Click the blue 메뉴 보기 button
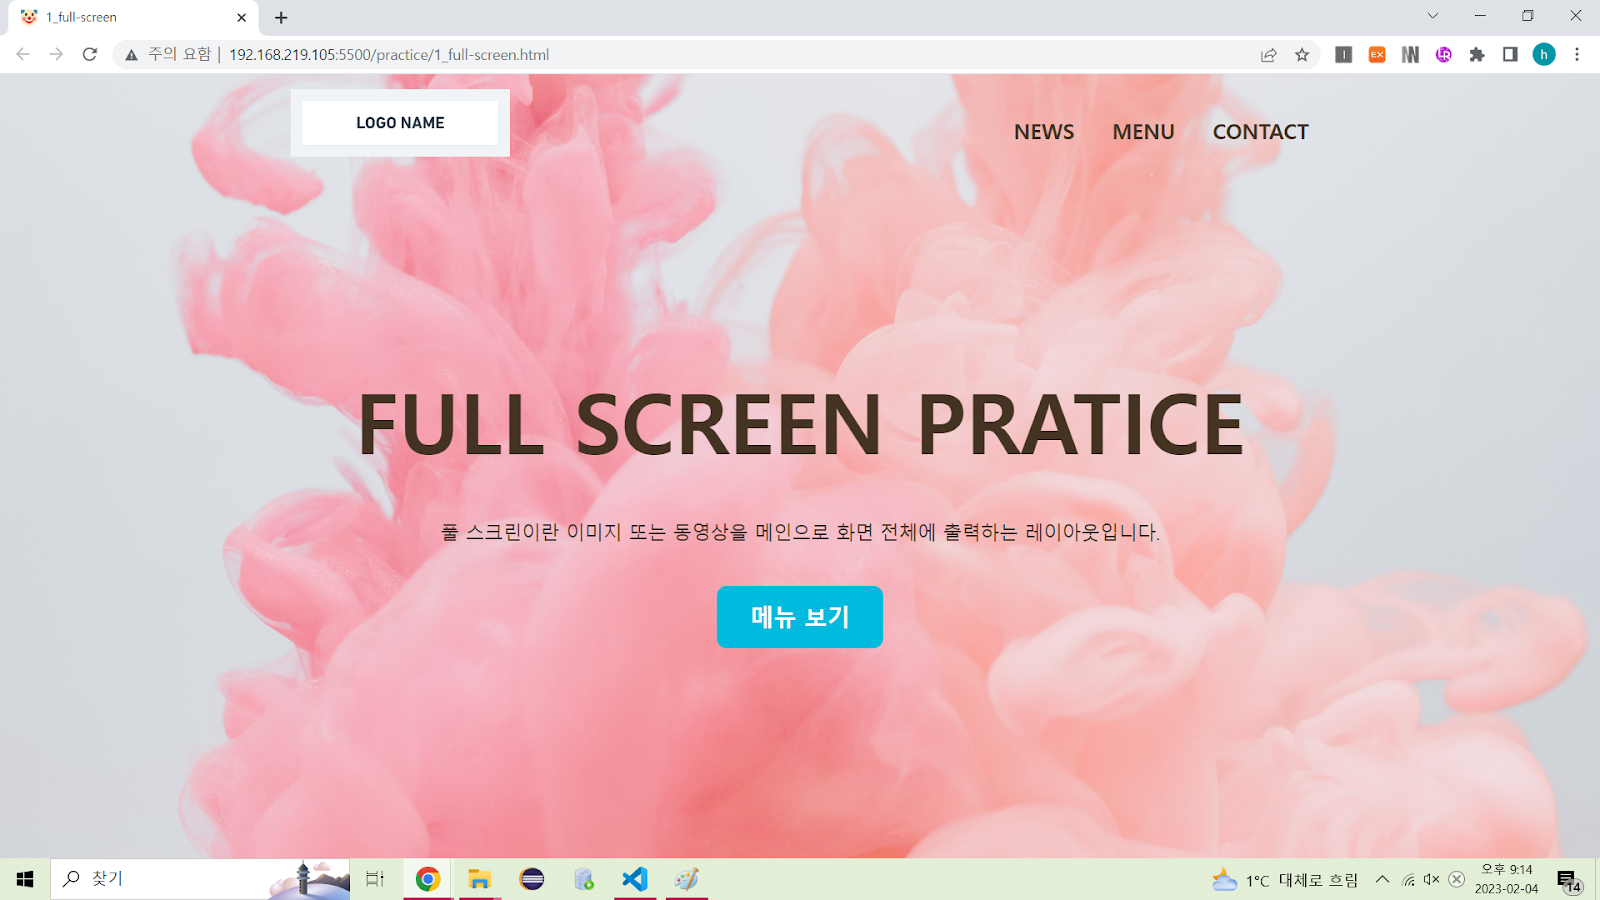 tap(800, 617)
